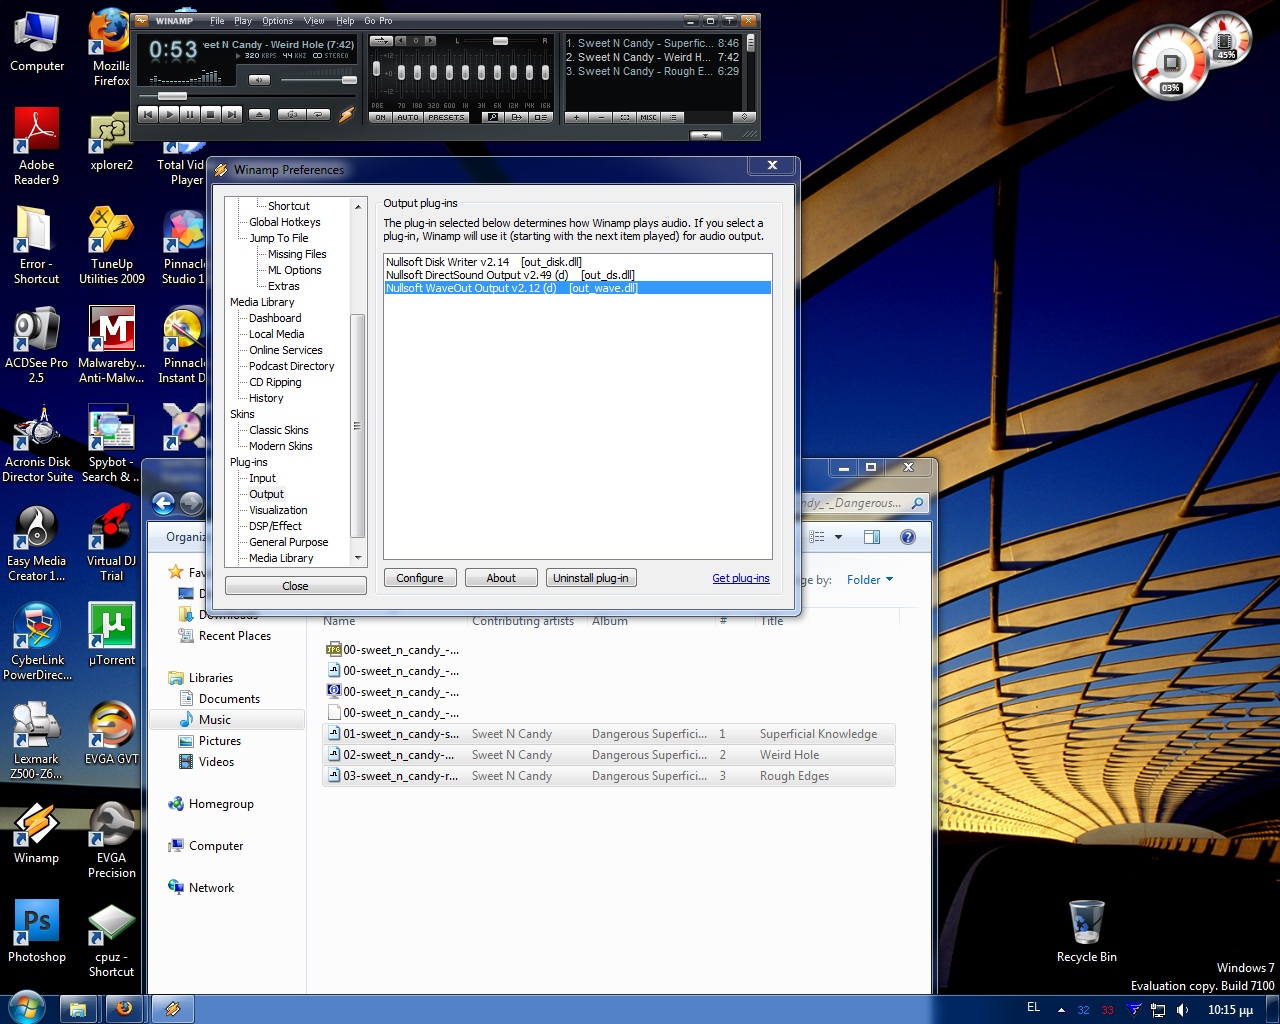Open Folder arrange-by dropdown in Explorer

(870, 580)
